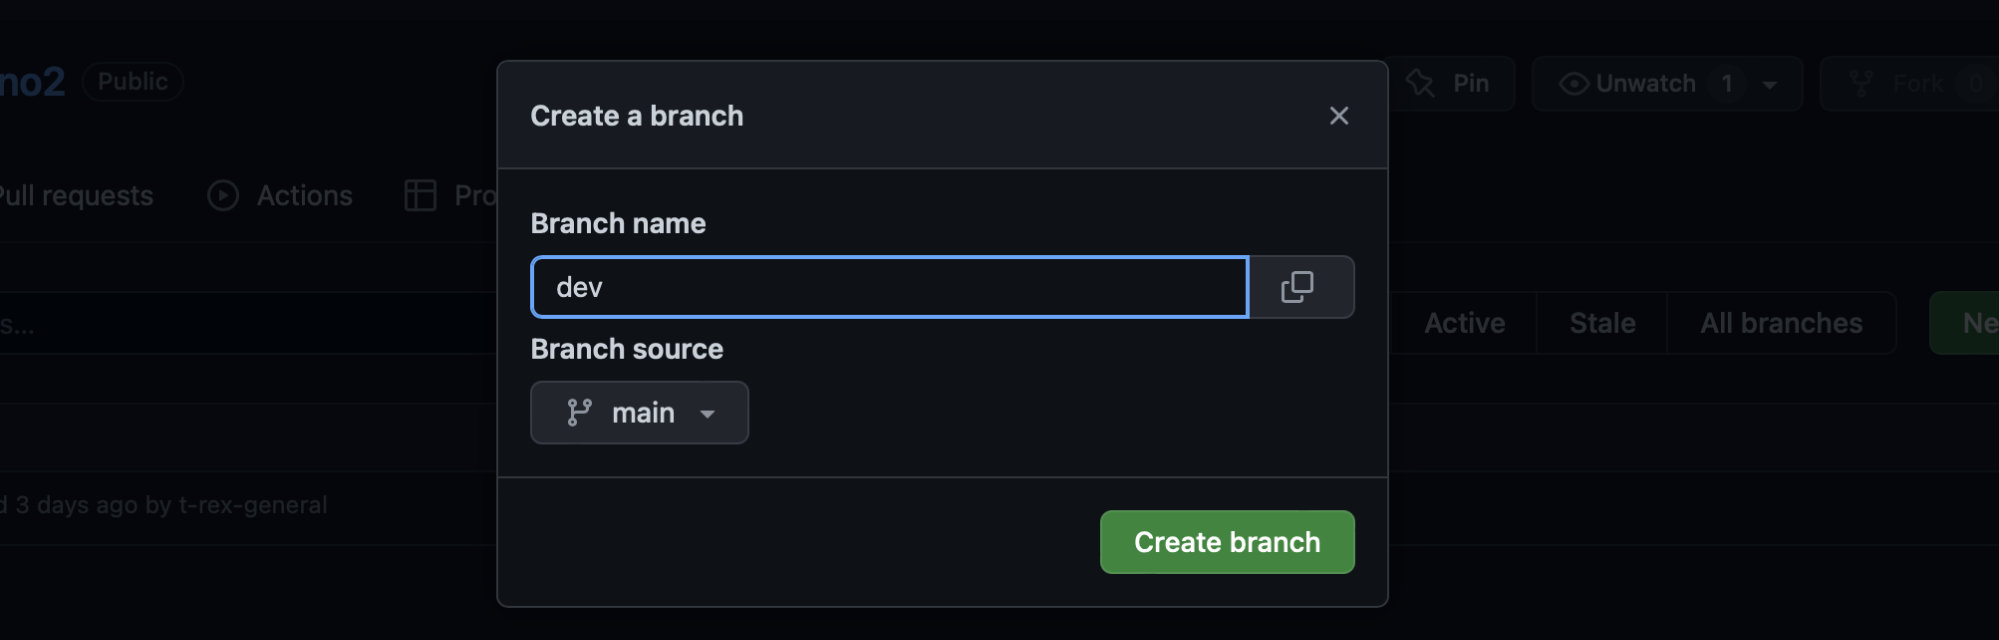
Task: Select the Stale branches filter
Action: tap(1602, 323)
